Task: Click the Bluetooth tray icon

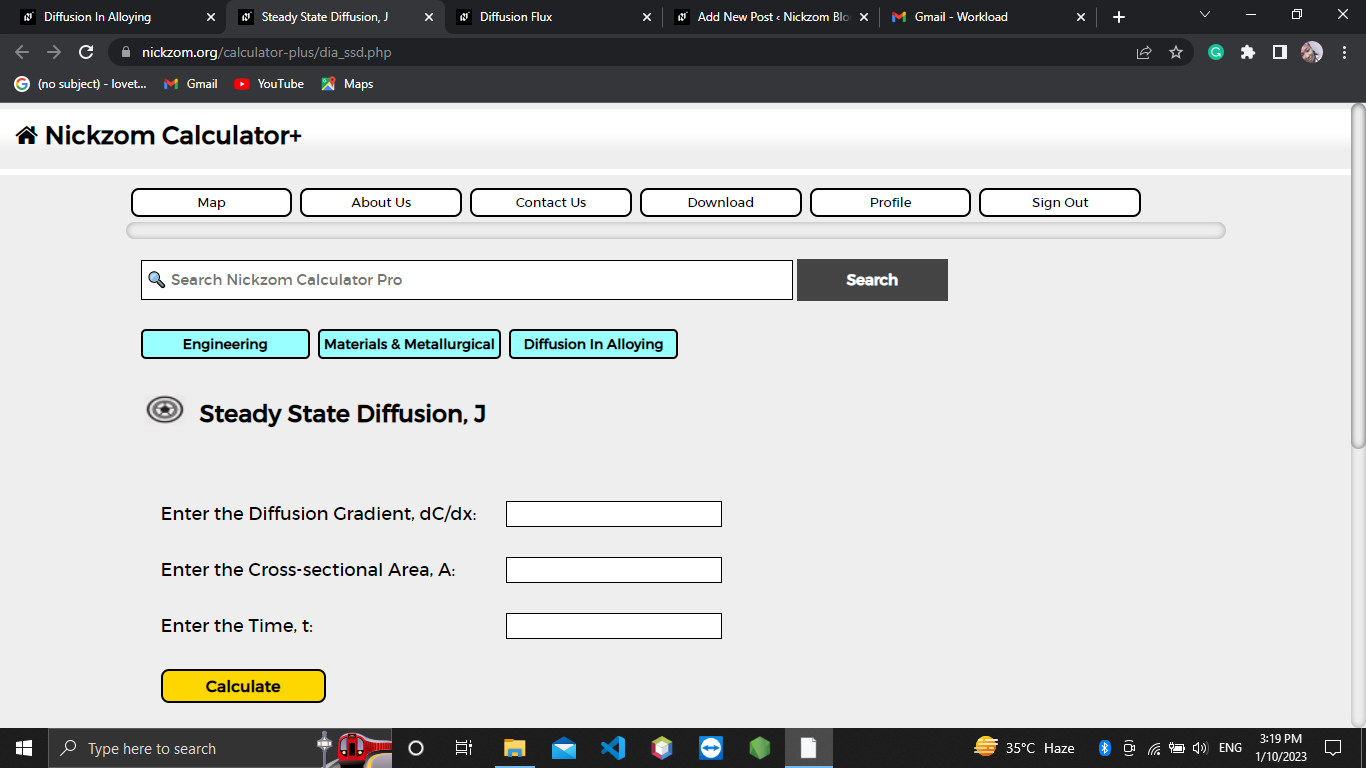Action: pos(1105,748)
